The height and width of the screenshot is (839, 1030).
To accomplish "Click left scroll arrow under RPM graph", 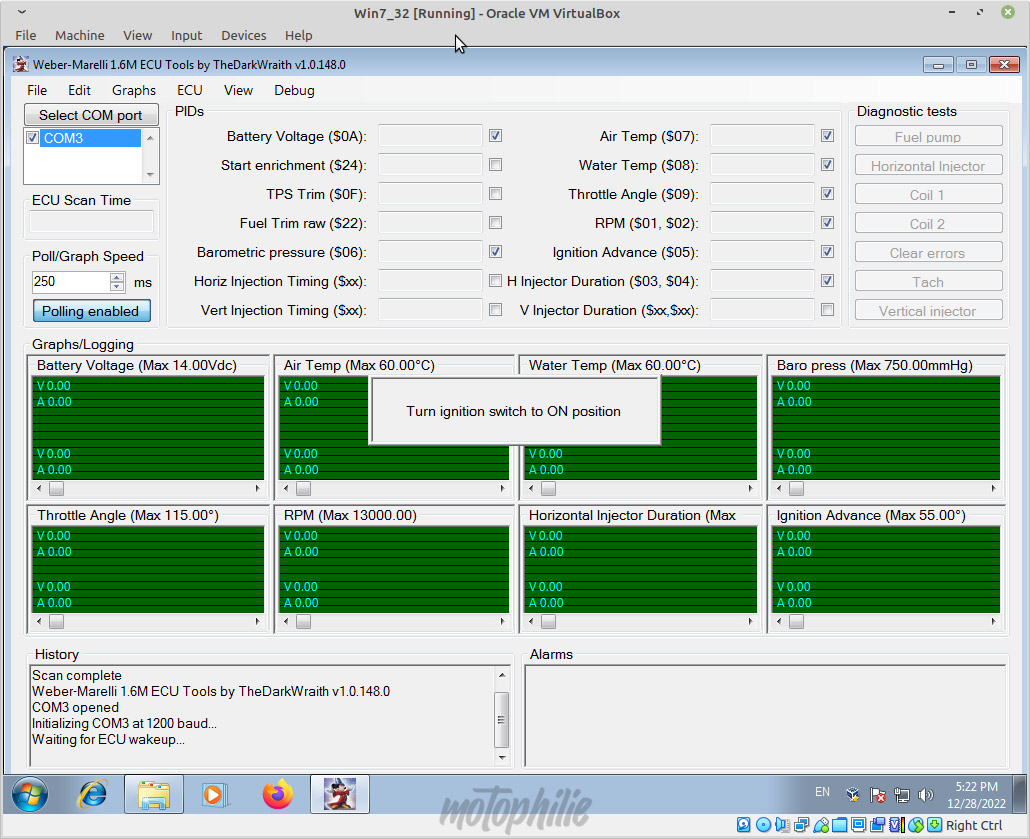I will [x=286, y=622].
